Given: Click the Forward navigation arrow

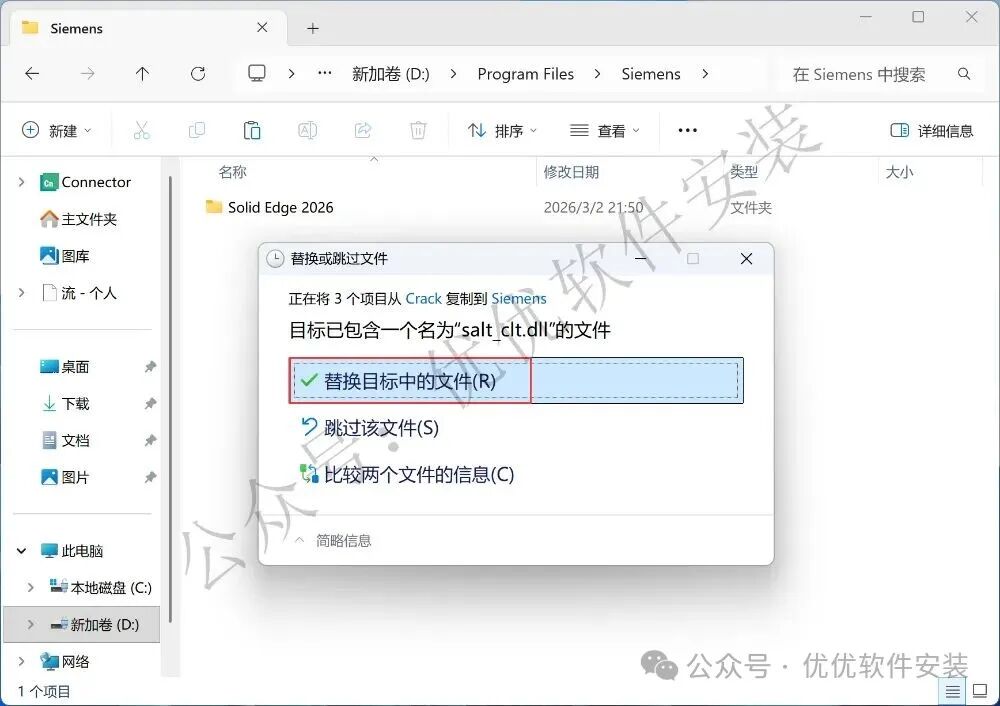Looking at the screenshot, I should 87,74.
